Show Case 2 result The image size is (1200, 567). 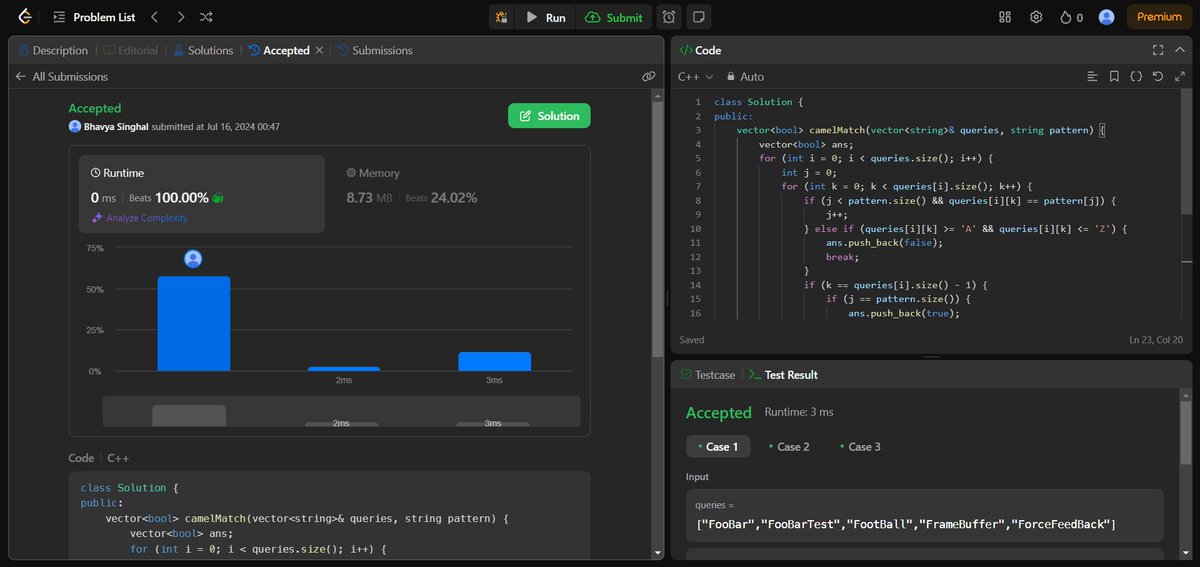coord(788,447)
